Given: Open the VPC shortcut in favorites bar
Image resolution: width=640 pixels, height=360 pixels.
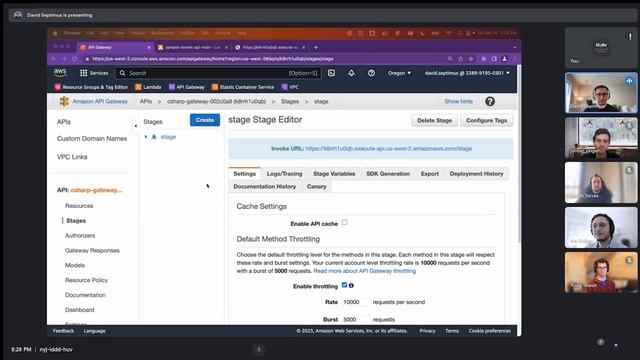Looking at the screenshot, I should [x=290, y=87].
